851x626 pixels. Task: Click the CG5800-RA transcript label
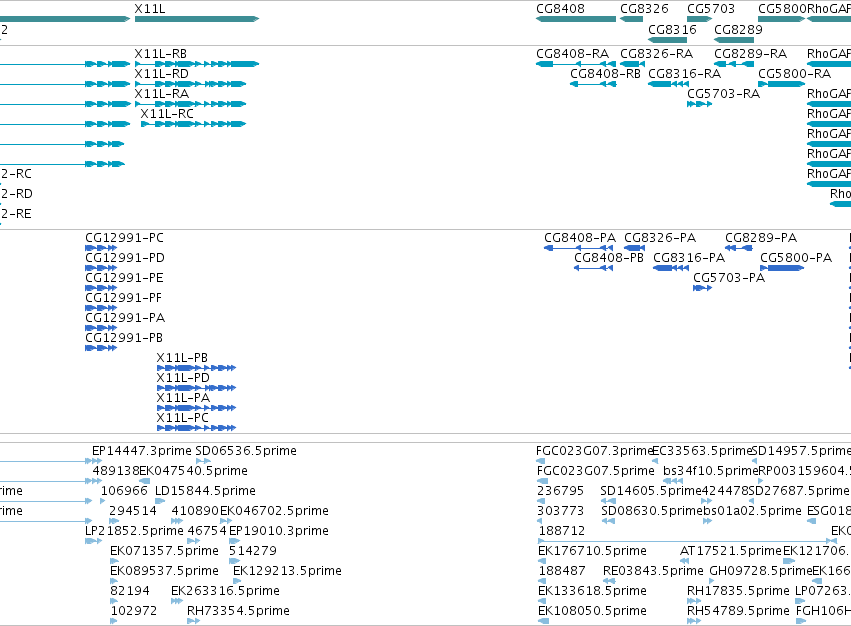795,74
